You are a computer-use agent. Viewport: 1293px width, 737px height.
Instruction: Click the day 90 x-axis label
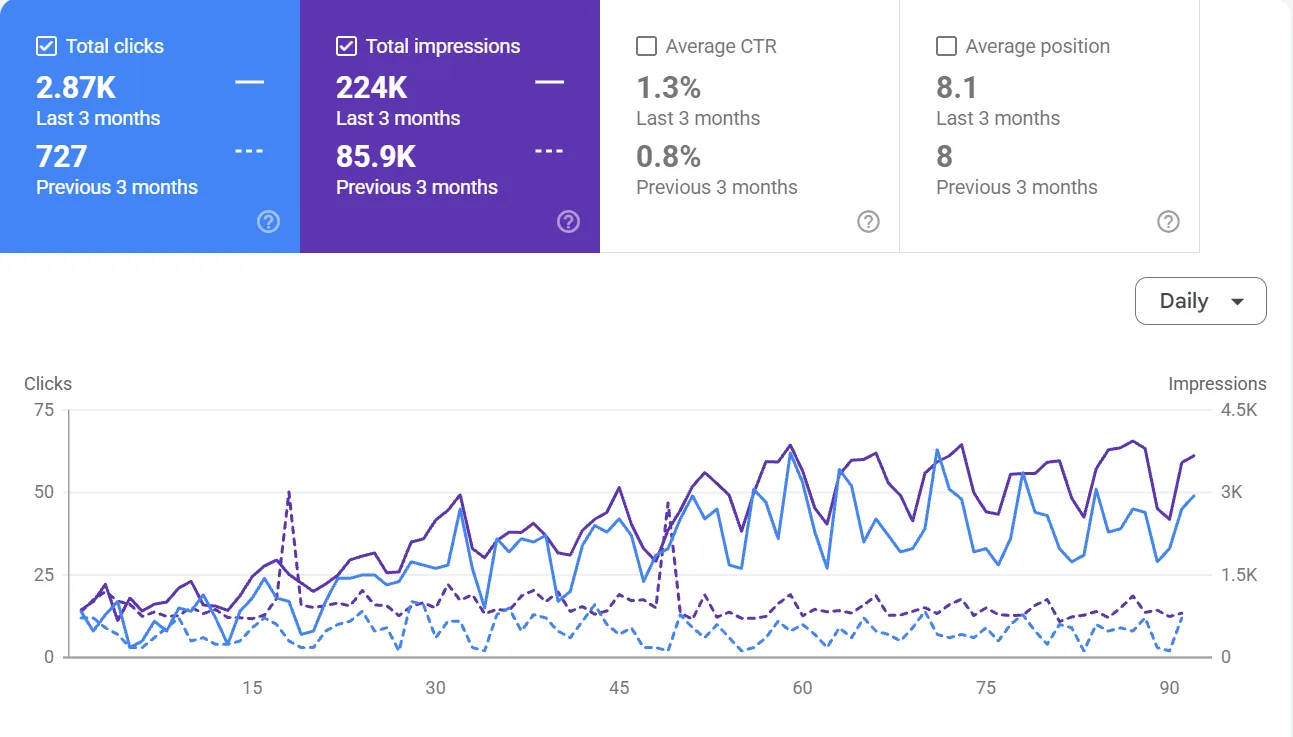point(1169,688)
